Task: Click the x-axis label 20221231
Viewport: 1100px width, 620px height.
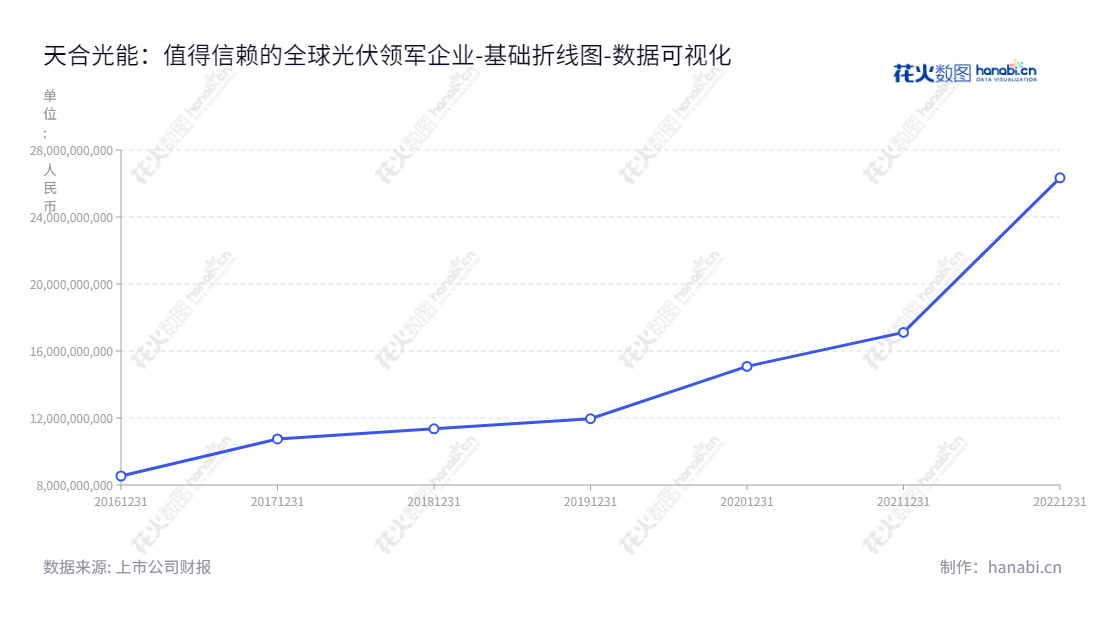Action: point(1059,502)
